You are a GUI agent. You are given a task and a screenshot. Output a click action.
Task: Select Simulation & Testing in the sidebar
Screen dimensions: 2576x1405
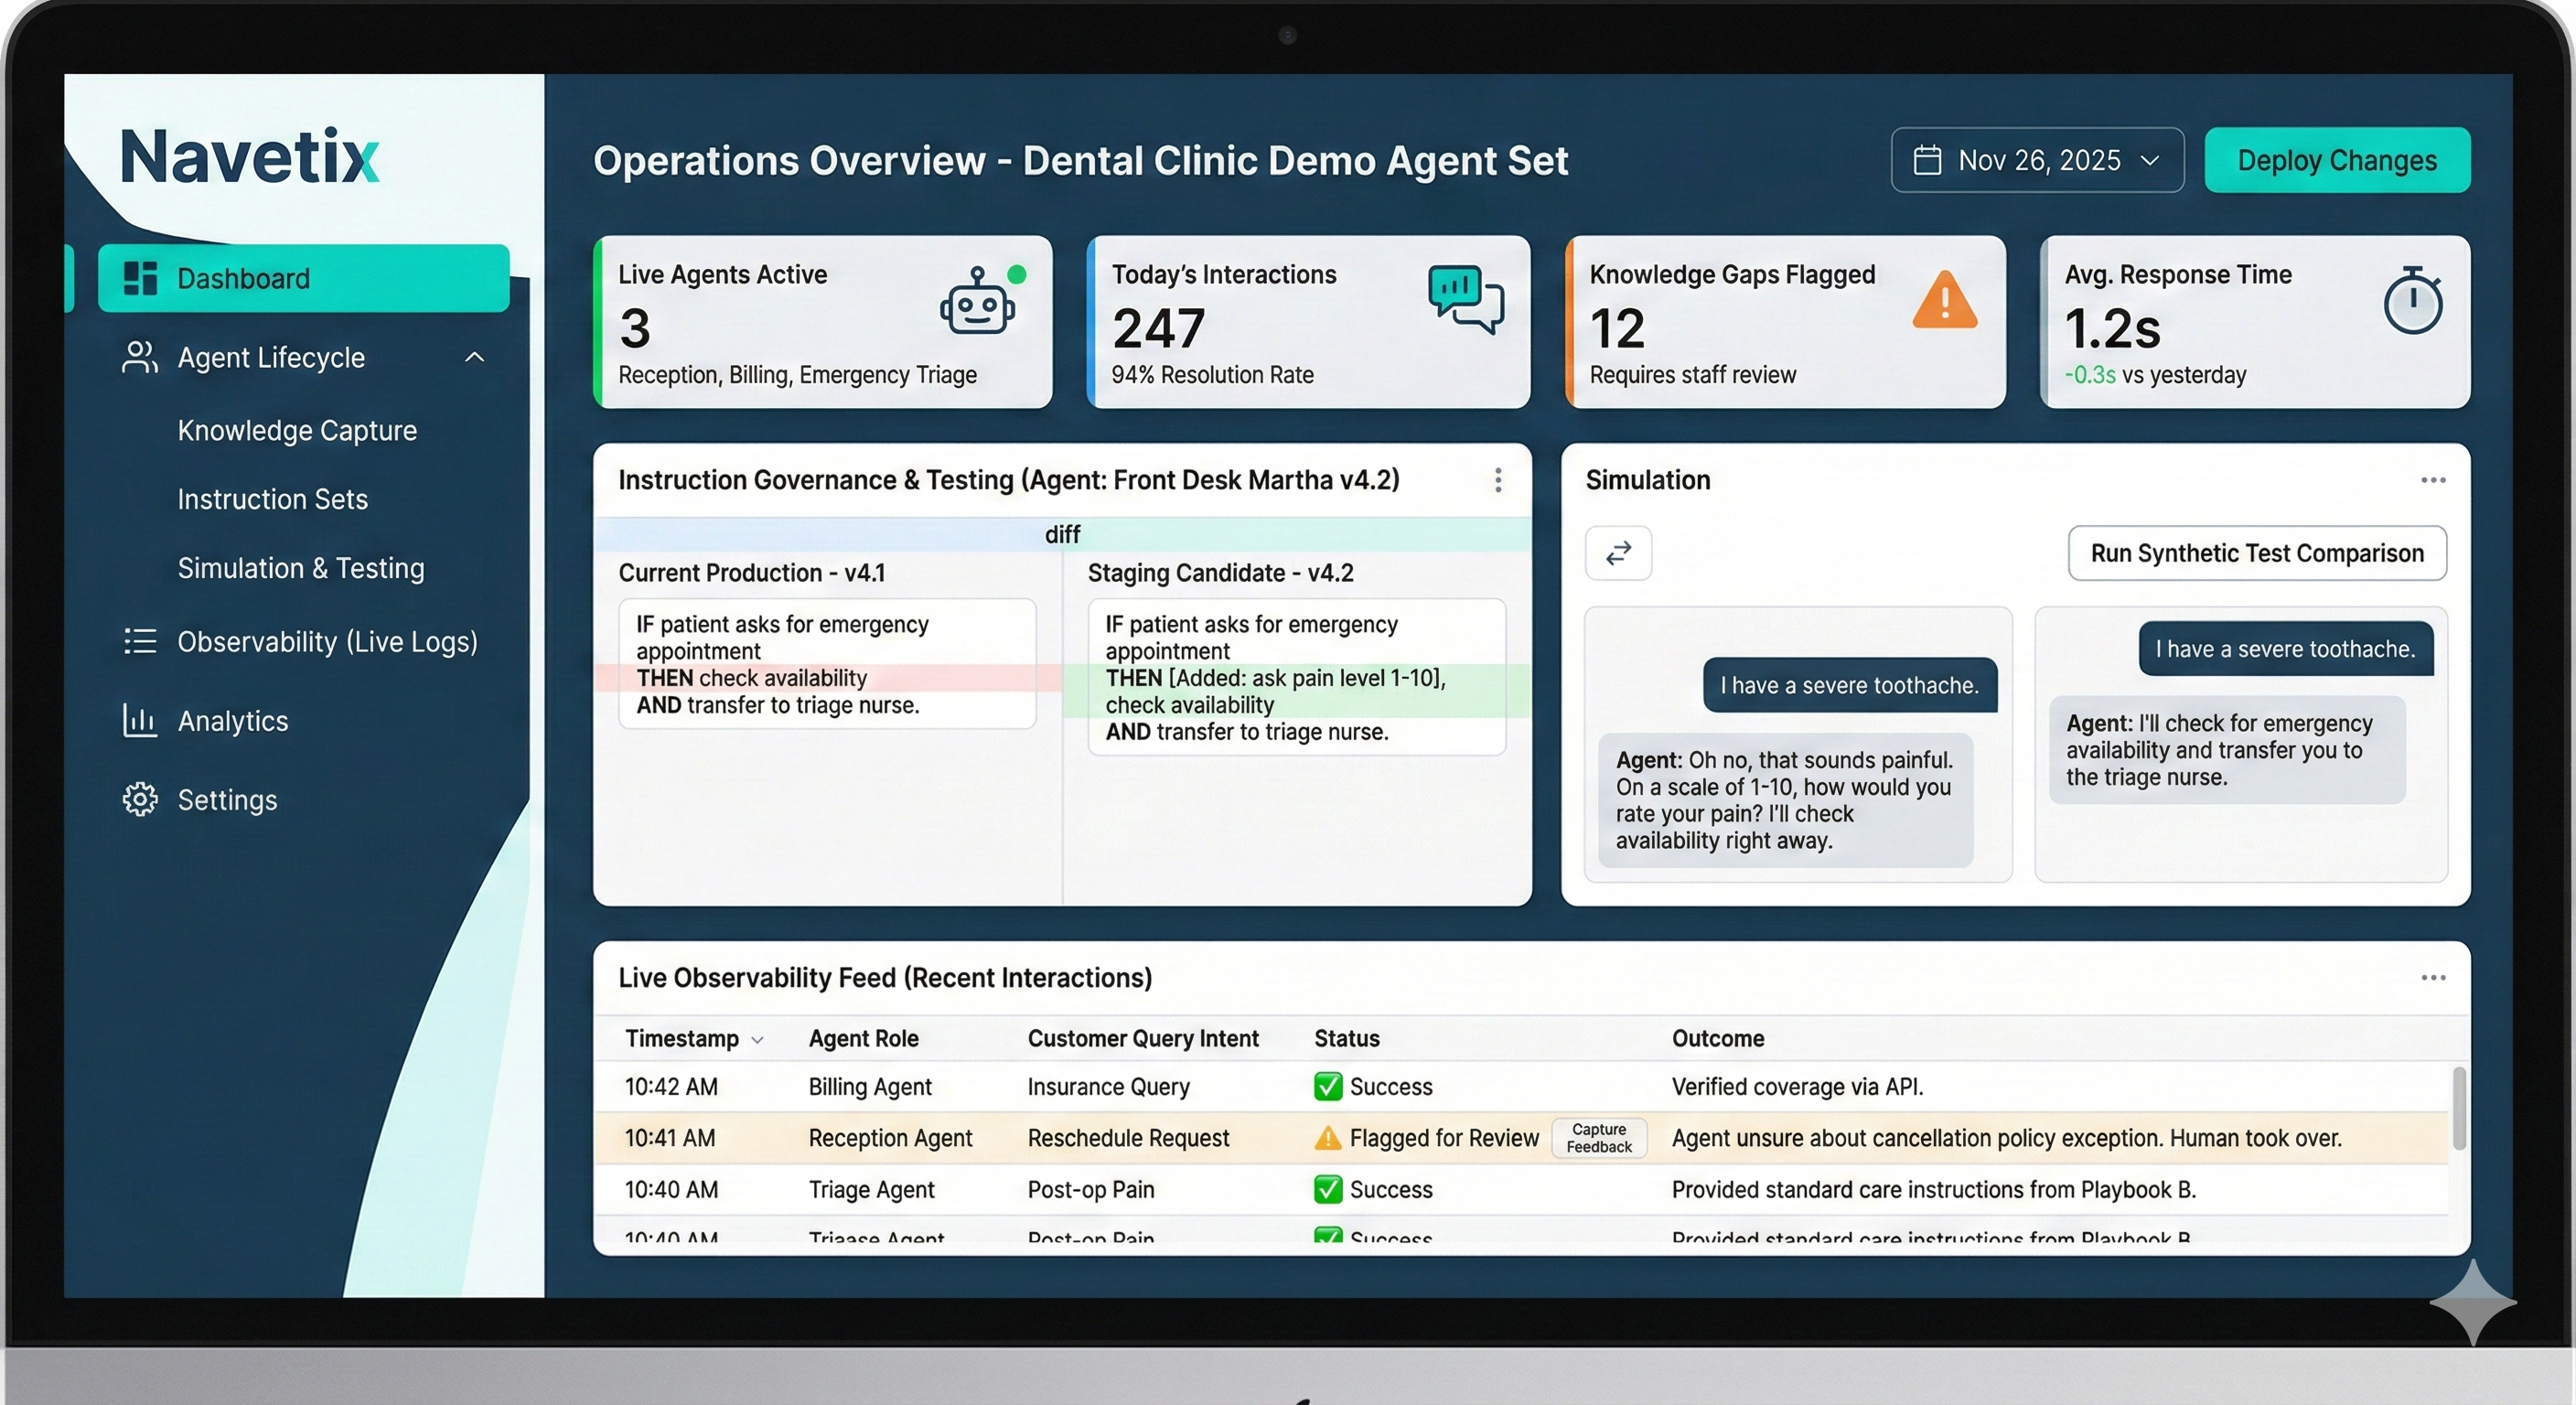(300, 568)
